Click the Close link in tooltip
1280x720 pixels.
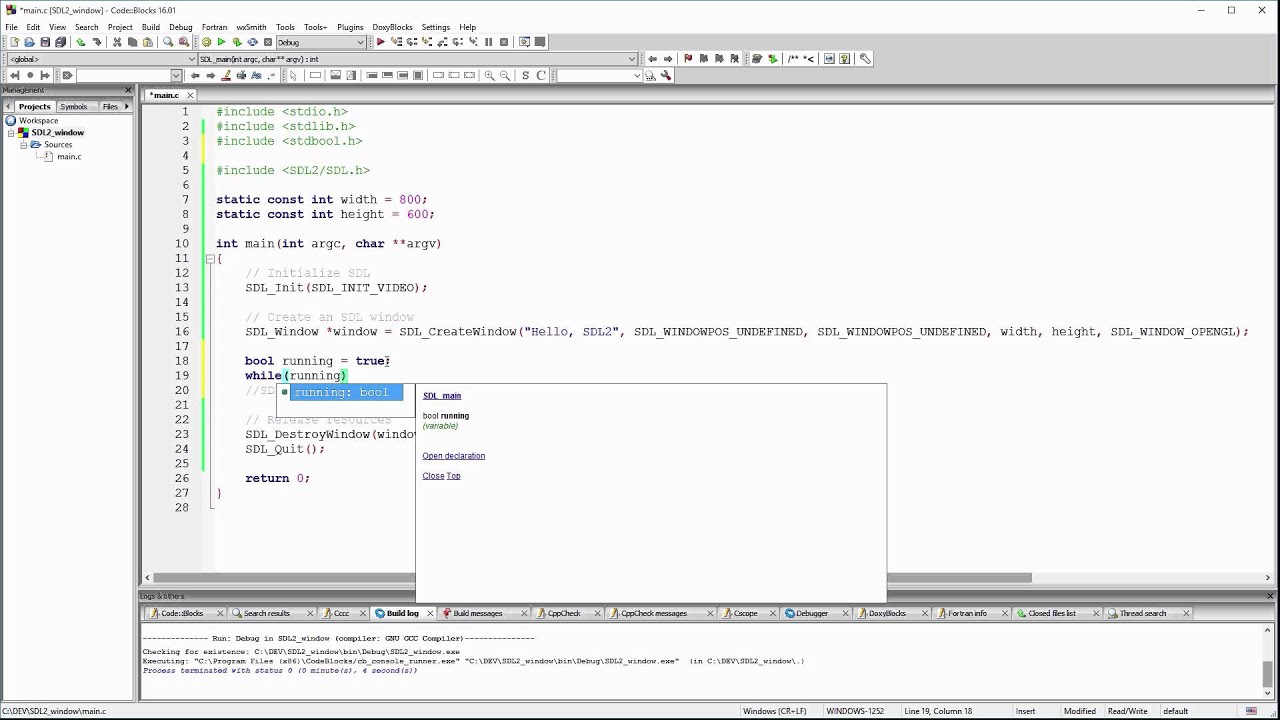pyautogui.click(x=433, y=476)
